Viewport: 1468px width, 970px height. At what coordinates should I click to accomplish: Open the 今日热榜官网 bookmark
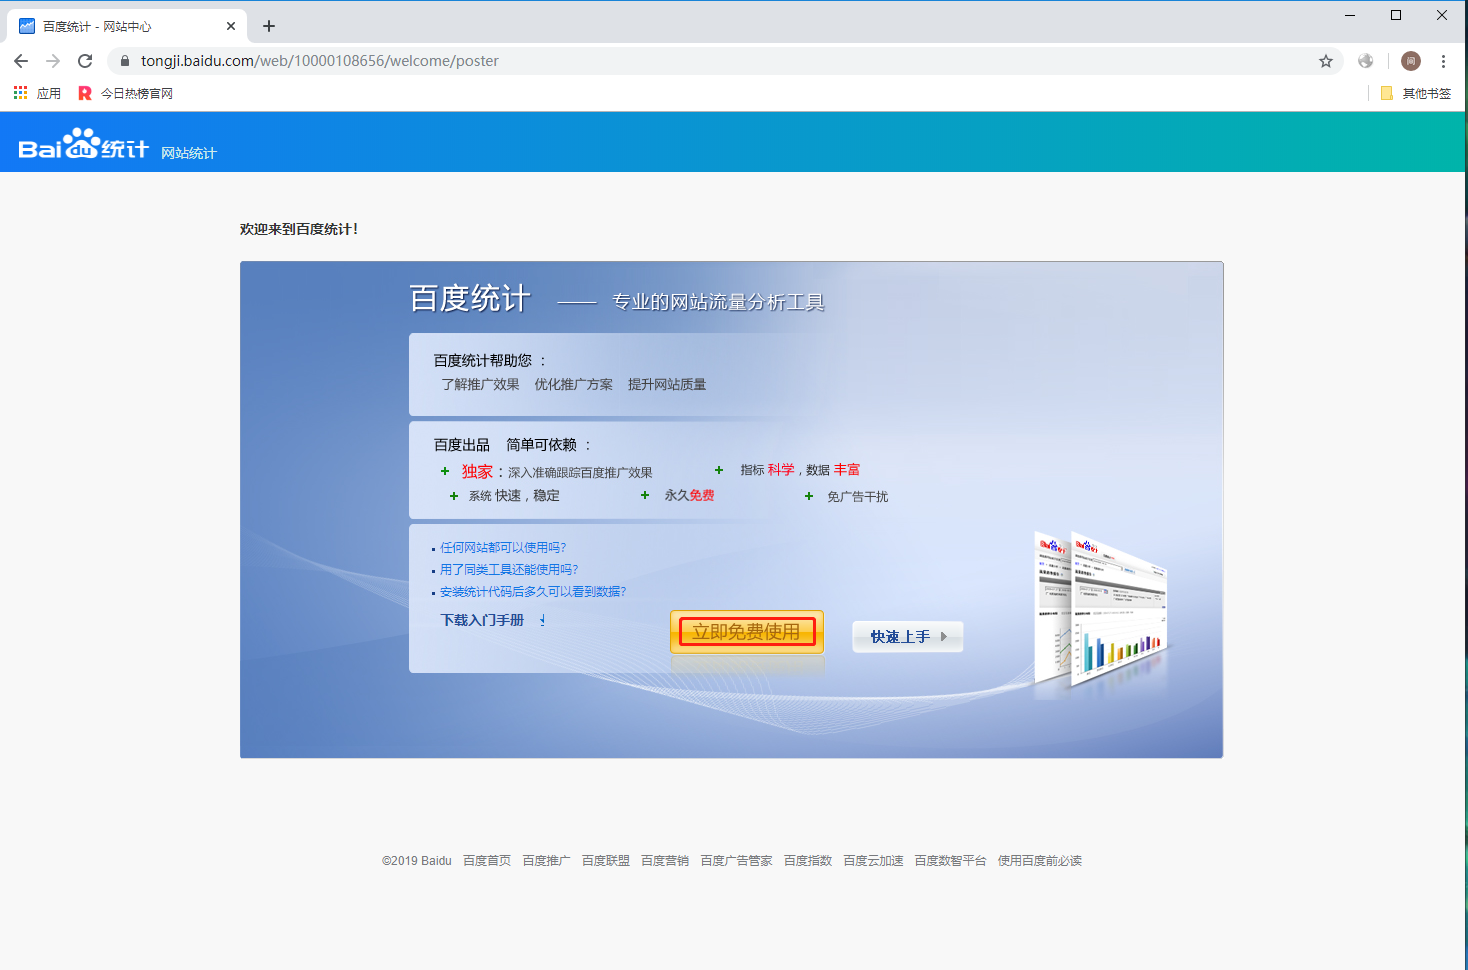pos(126,93)
